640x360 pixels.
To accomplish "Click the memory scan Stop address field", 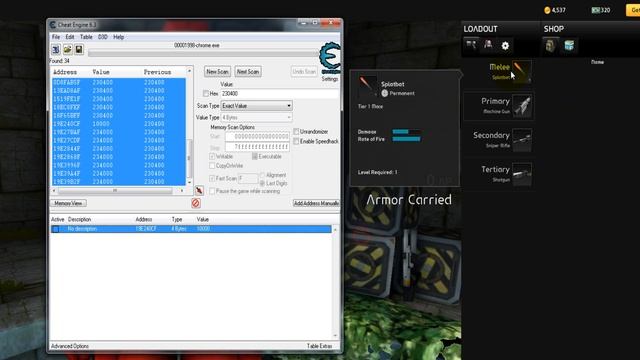I will point(258,147).
